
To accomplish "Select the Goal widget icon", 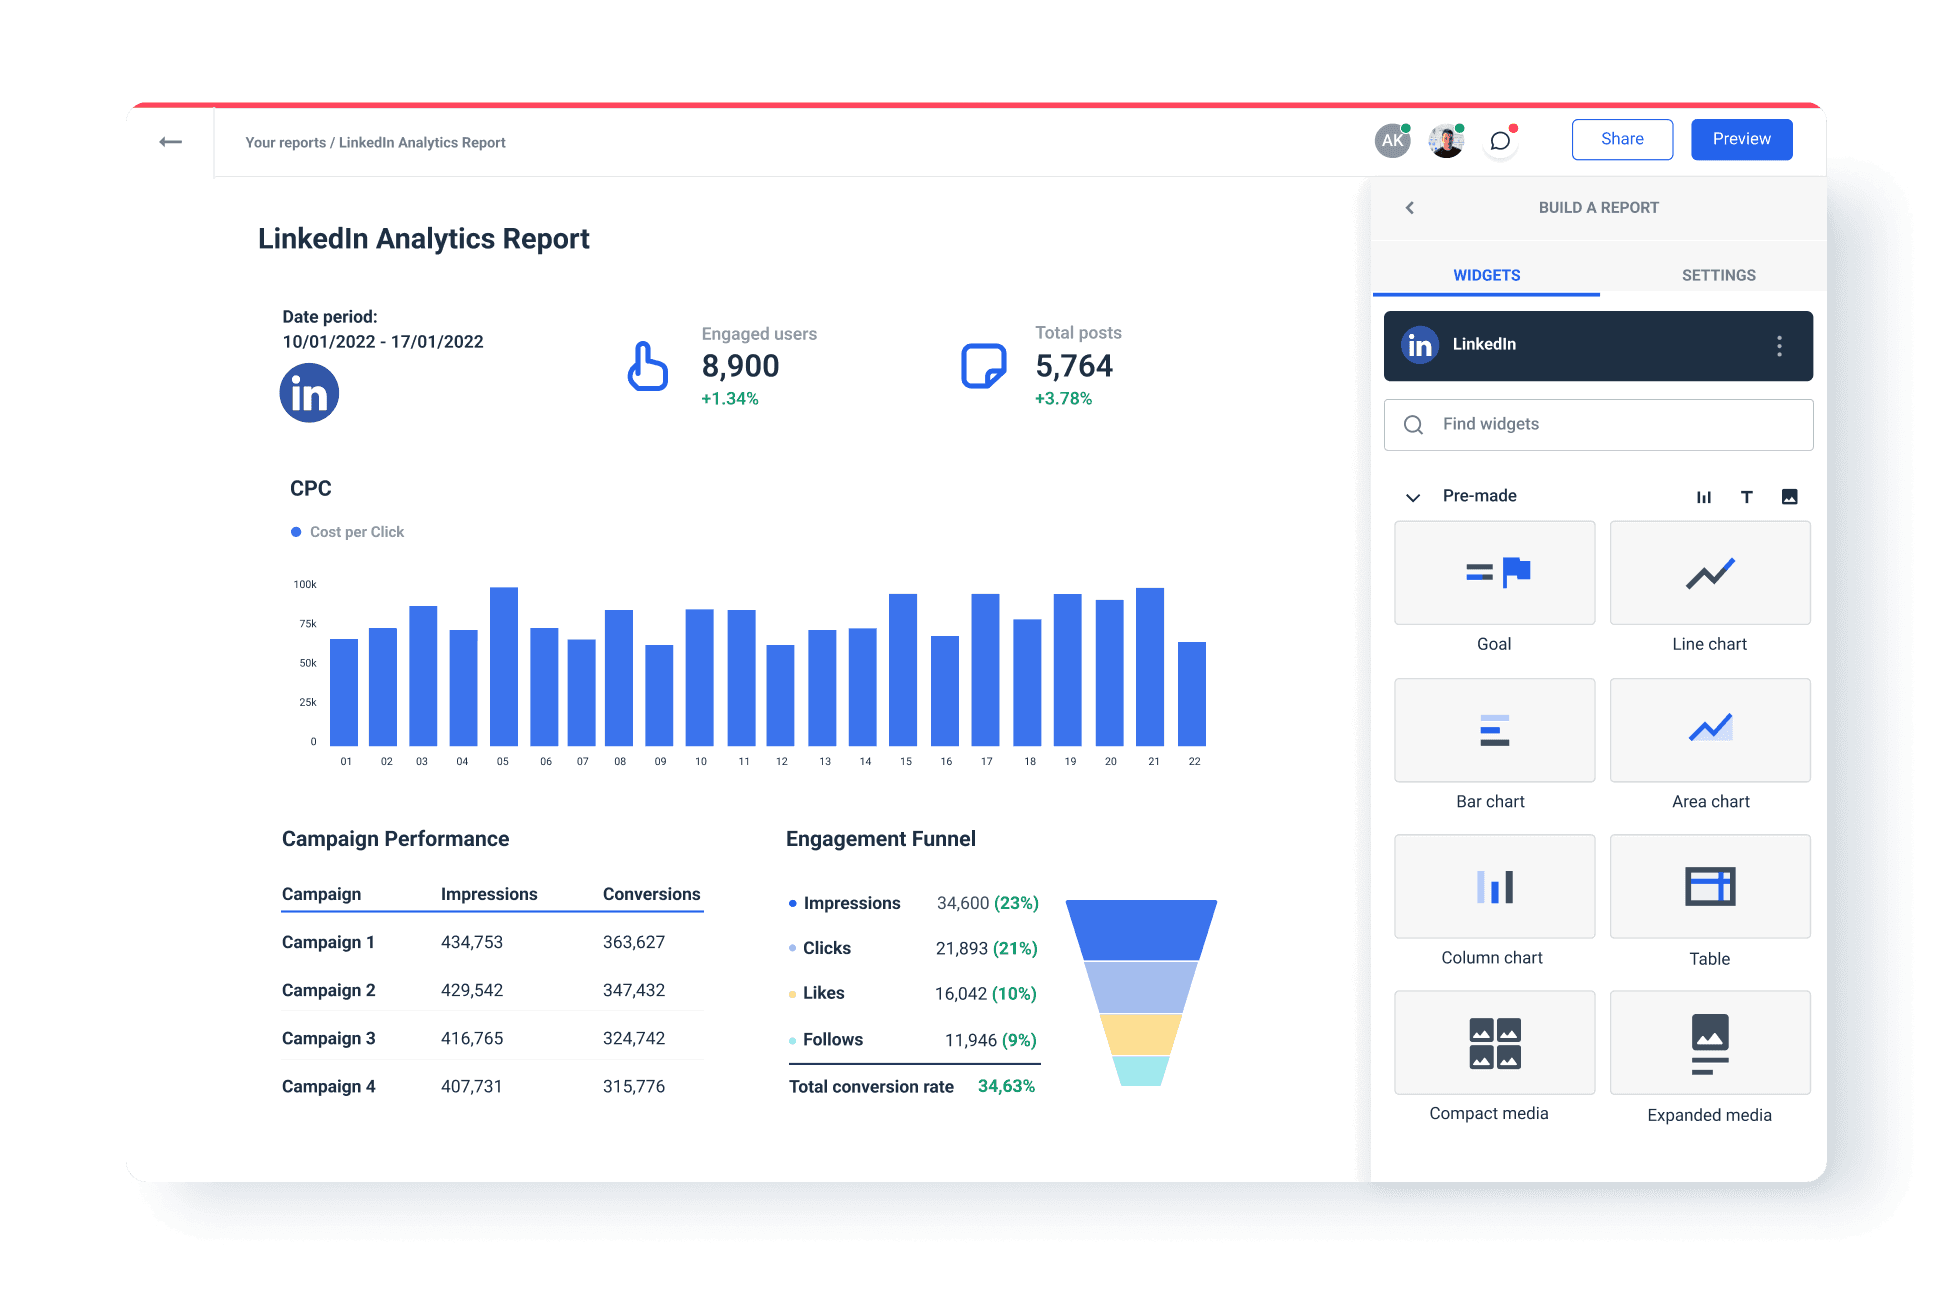I will [1494, 572].
